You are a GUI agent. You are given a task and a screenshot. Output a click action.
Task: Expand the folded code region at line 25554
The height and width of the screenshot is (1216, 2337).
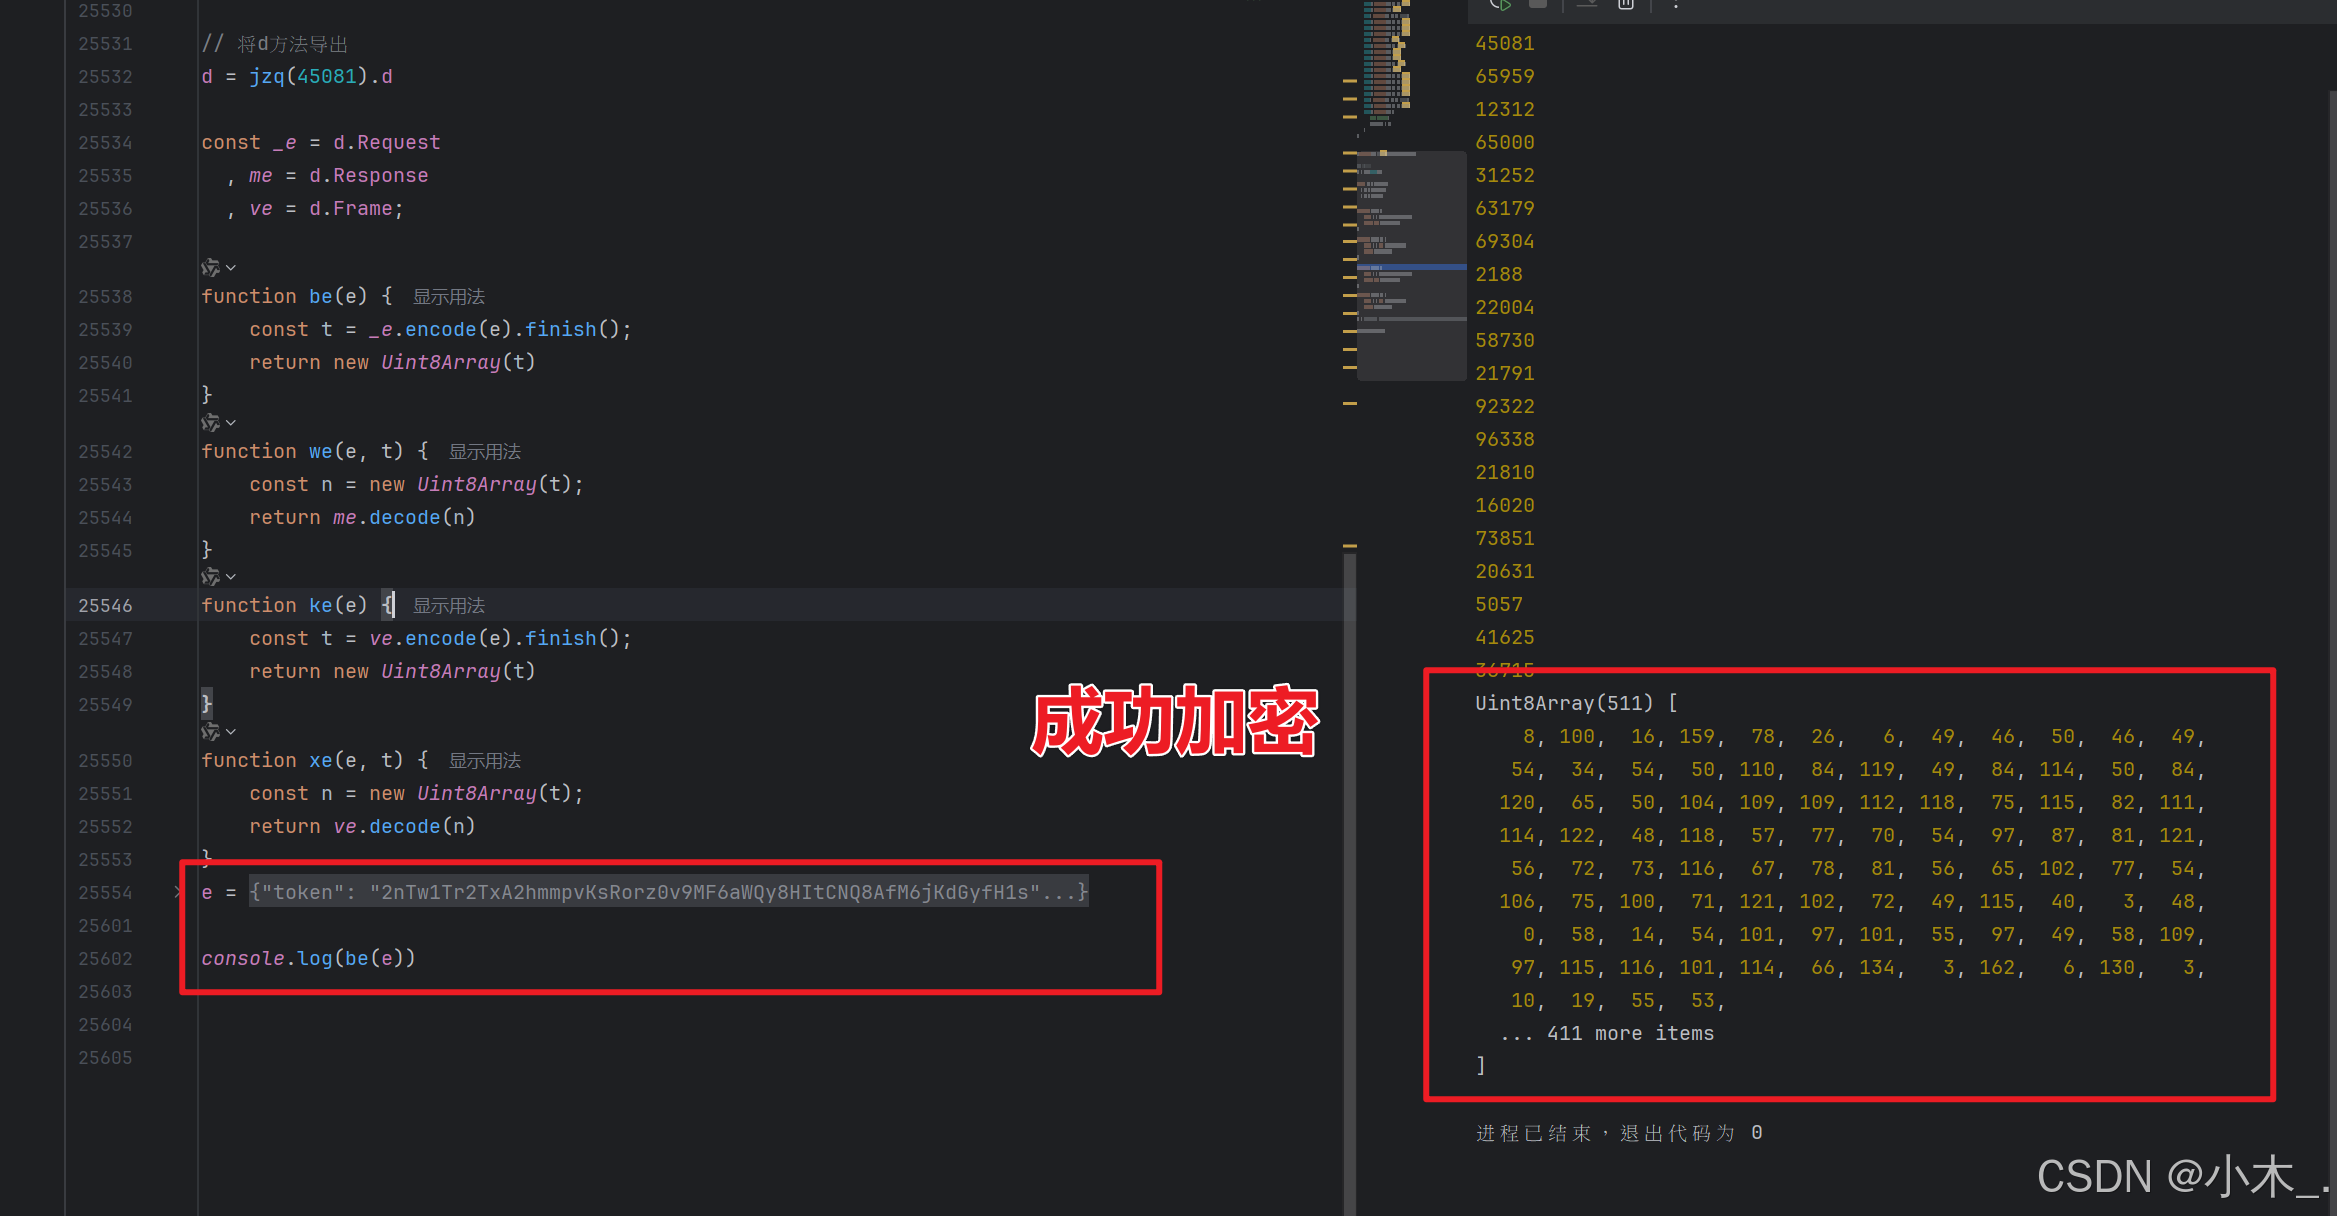[x=178, y=892]
